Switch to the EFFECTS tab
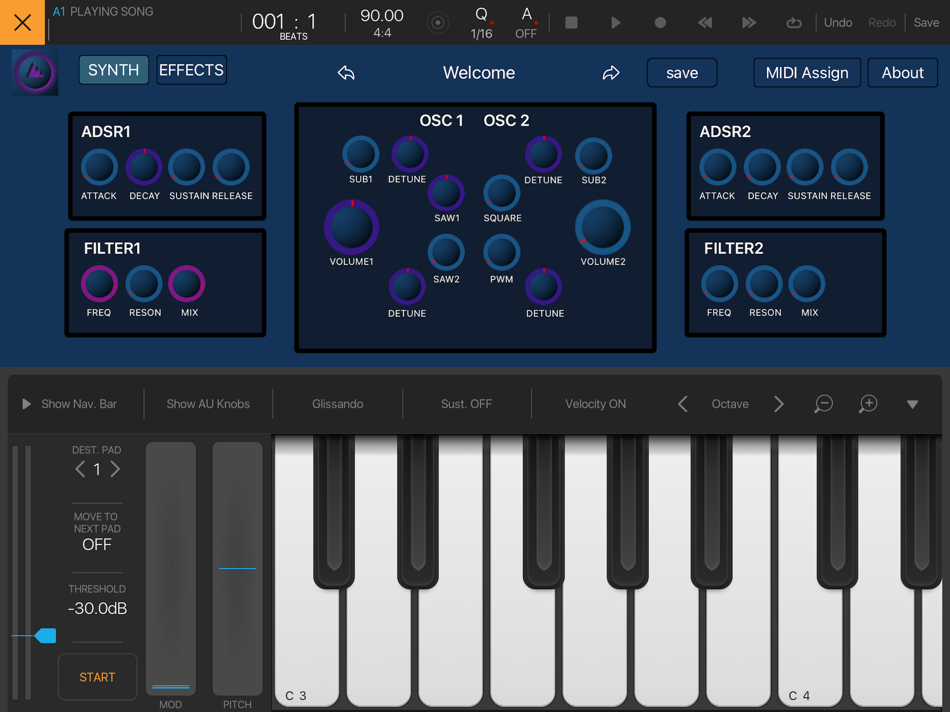The height and width of the screenshot is (712, 950). (191, 70)
